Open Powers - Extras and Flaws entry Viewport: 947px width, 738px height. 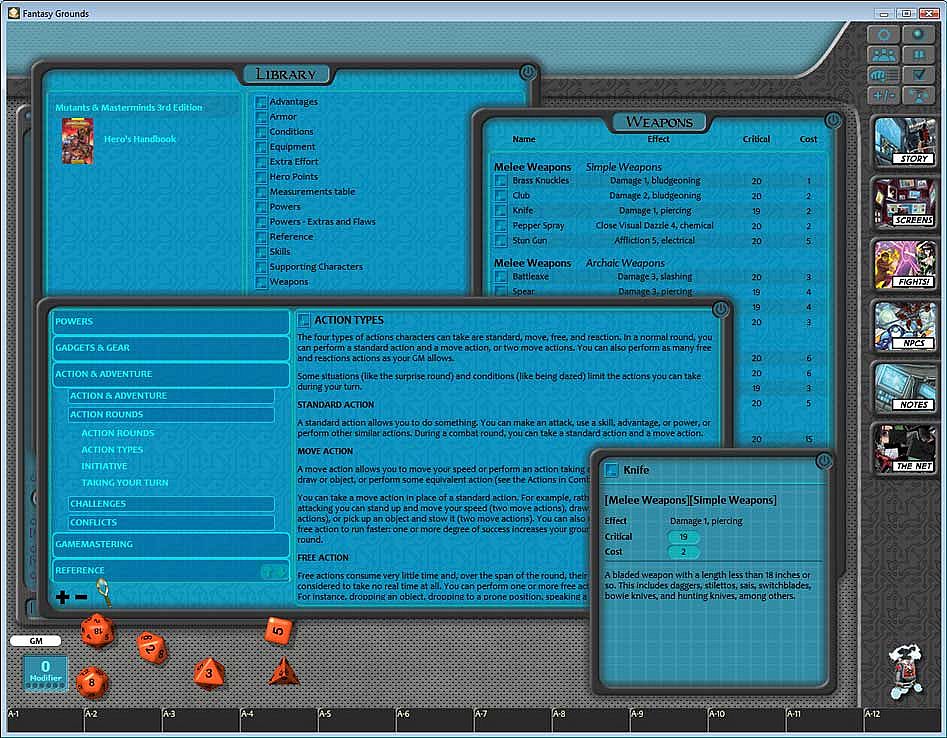coord(323,222)
